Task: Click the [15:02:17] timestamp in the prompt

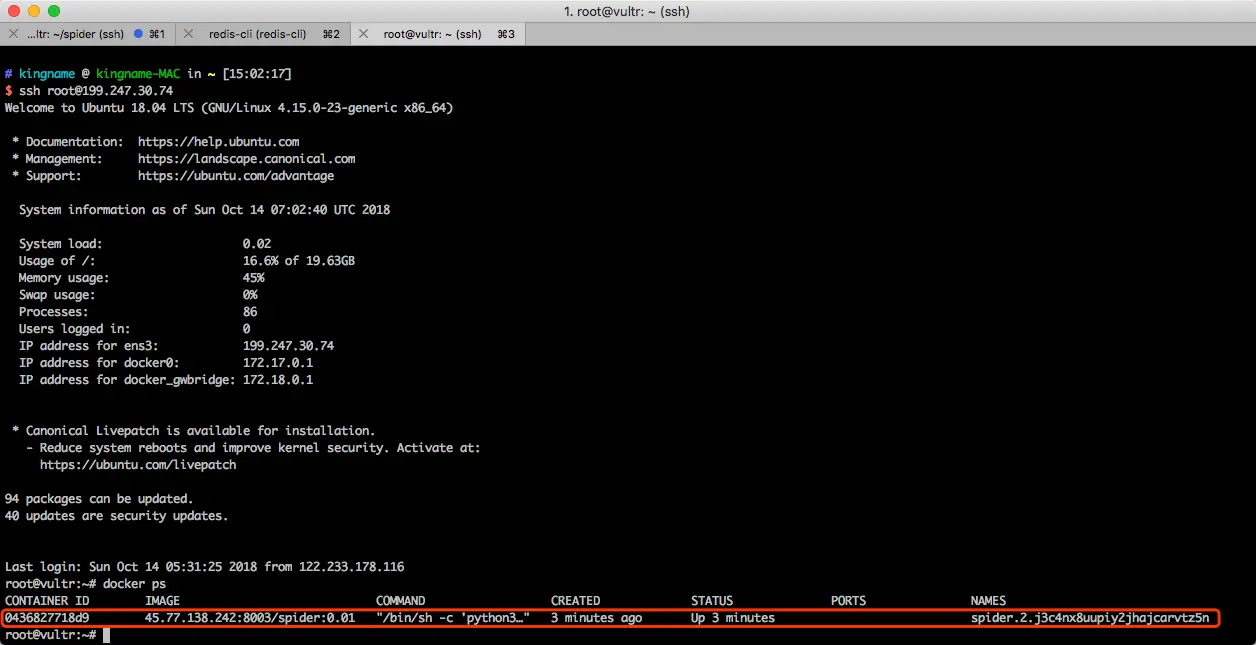Action: (x=257, y=74)
